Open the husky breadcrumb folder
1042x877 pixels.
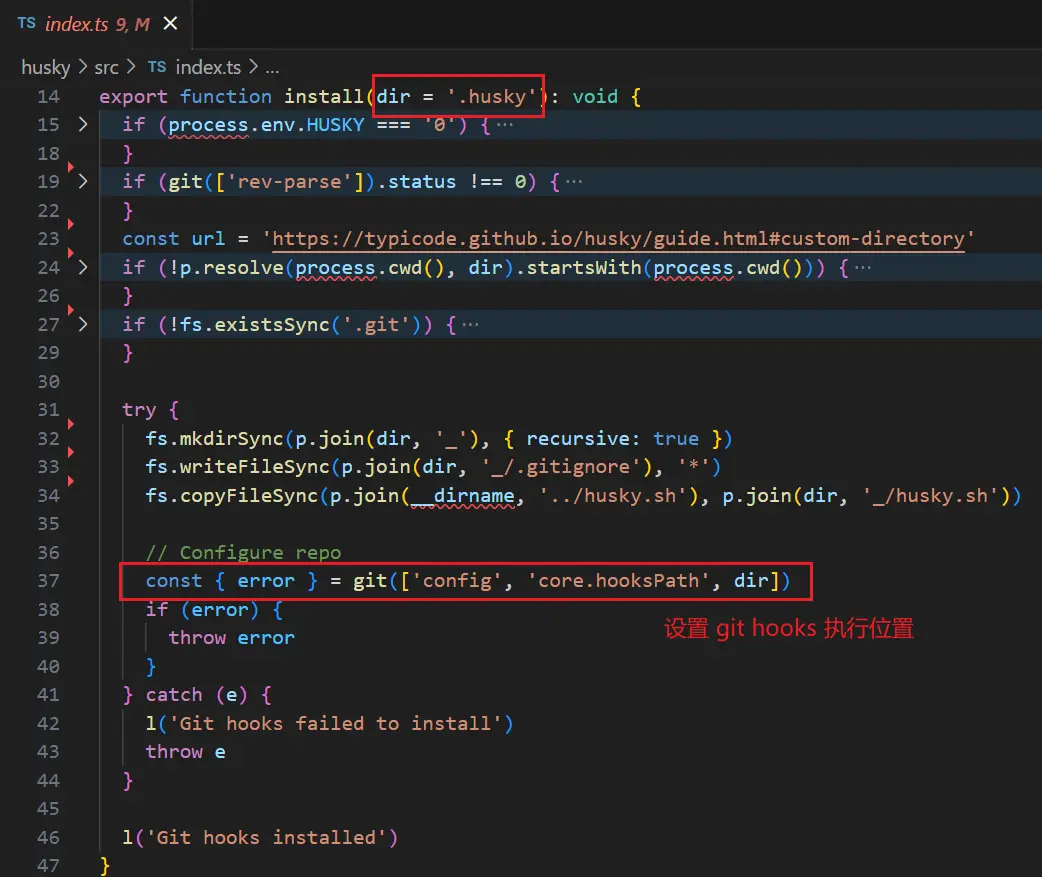tap(45, 67)
